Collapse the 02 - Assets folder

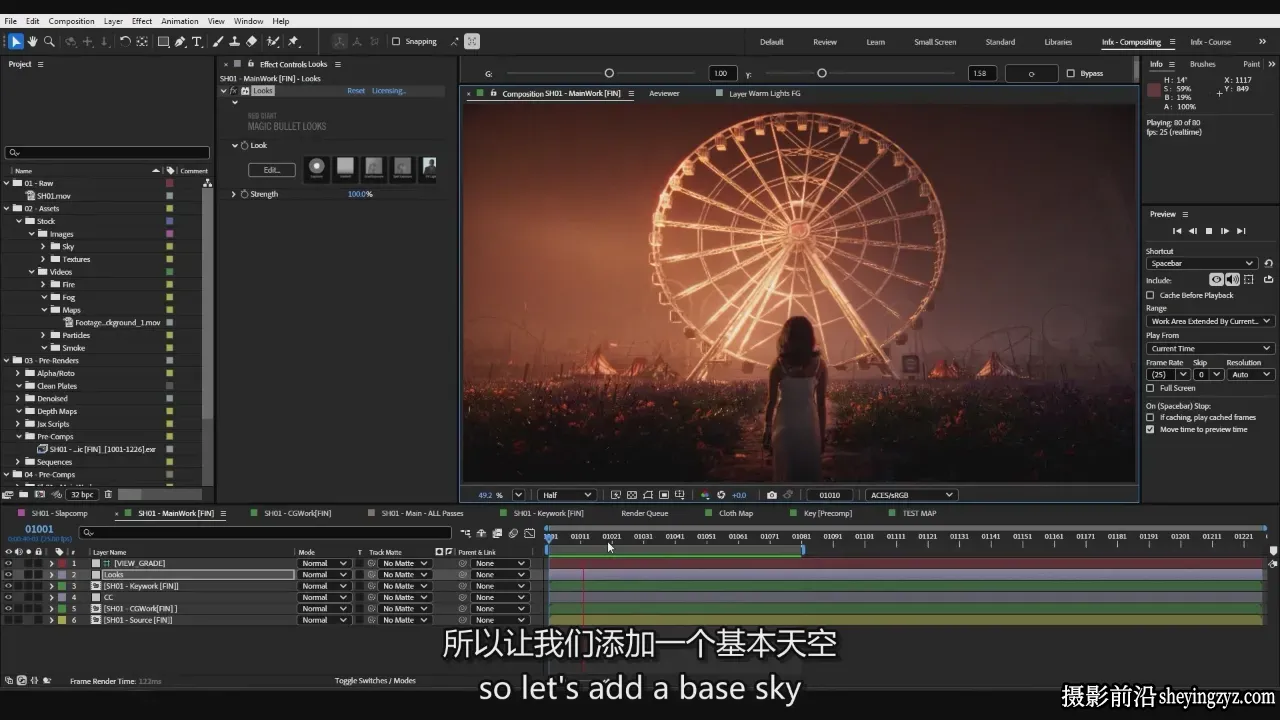click(x=6, y=208)
